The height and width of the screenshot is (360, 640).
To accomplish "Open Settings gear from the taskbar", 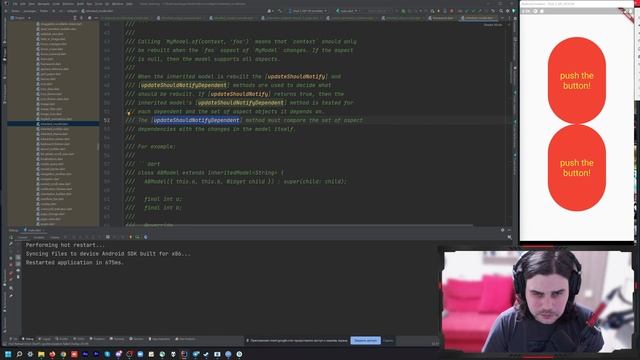I will (30, 354).
